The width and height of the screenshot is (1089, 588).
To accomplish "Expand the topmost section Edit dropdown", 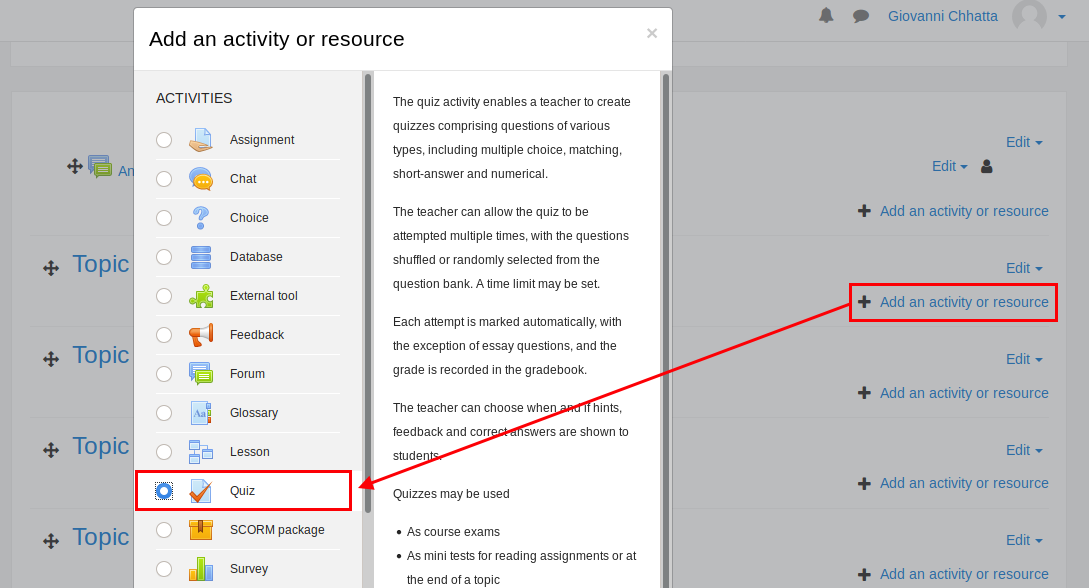I will click(1024, 142).
